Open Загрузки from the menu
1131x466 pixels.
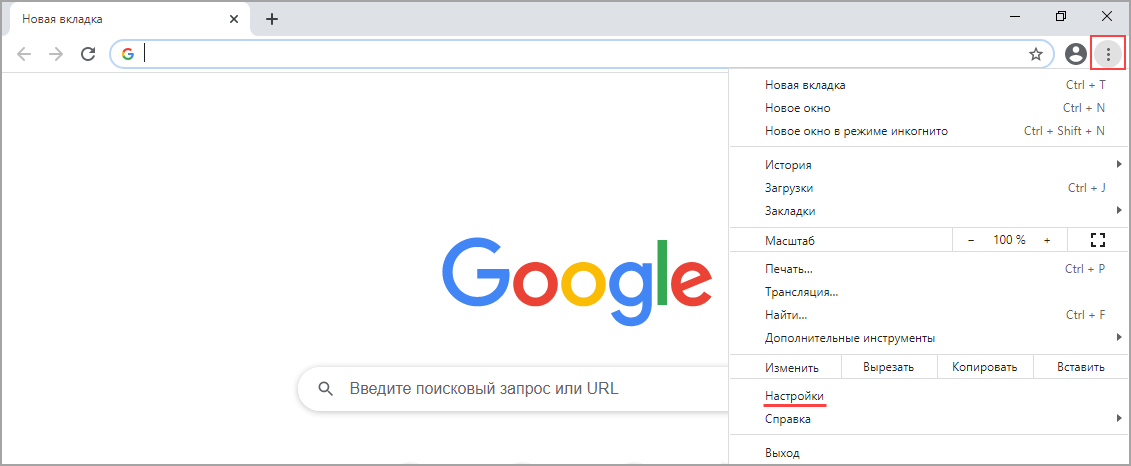[x=789, y=188]
